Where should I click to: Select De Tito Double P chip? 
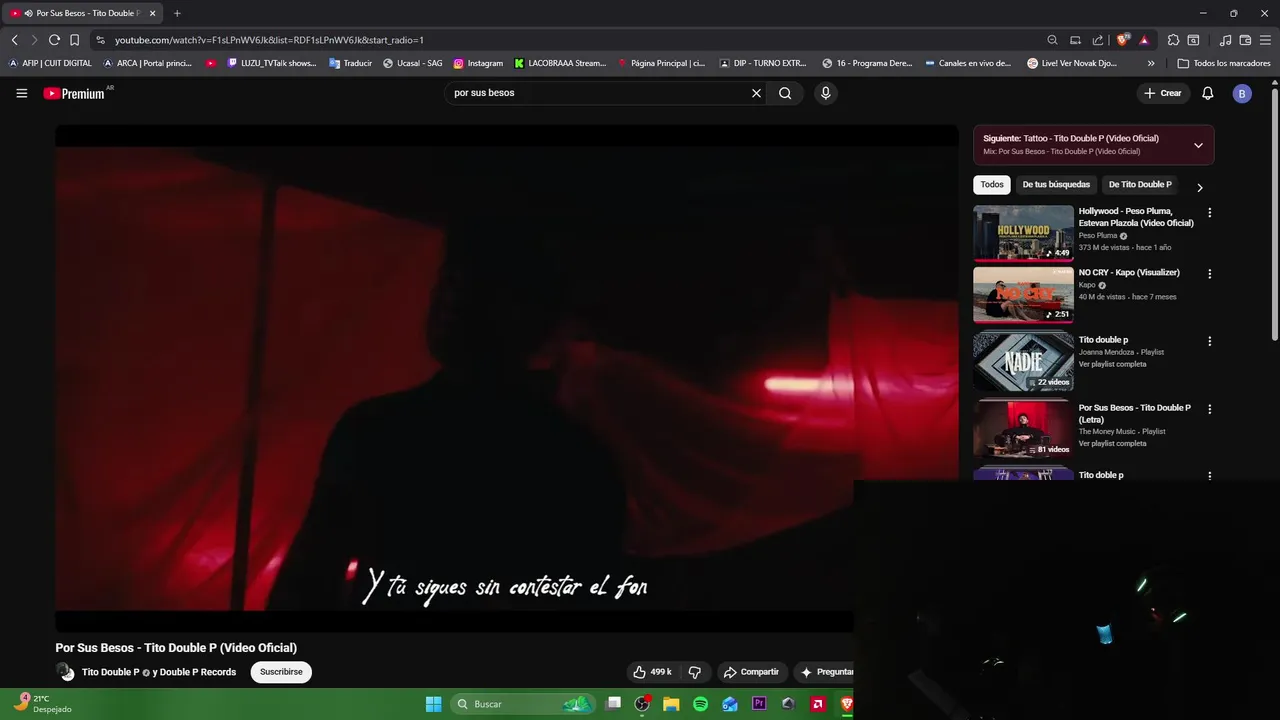(1140, 185)
